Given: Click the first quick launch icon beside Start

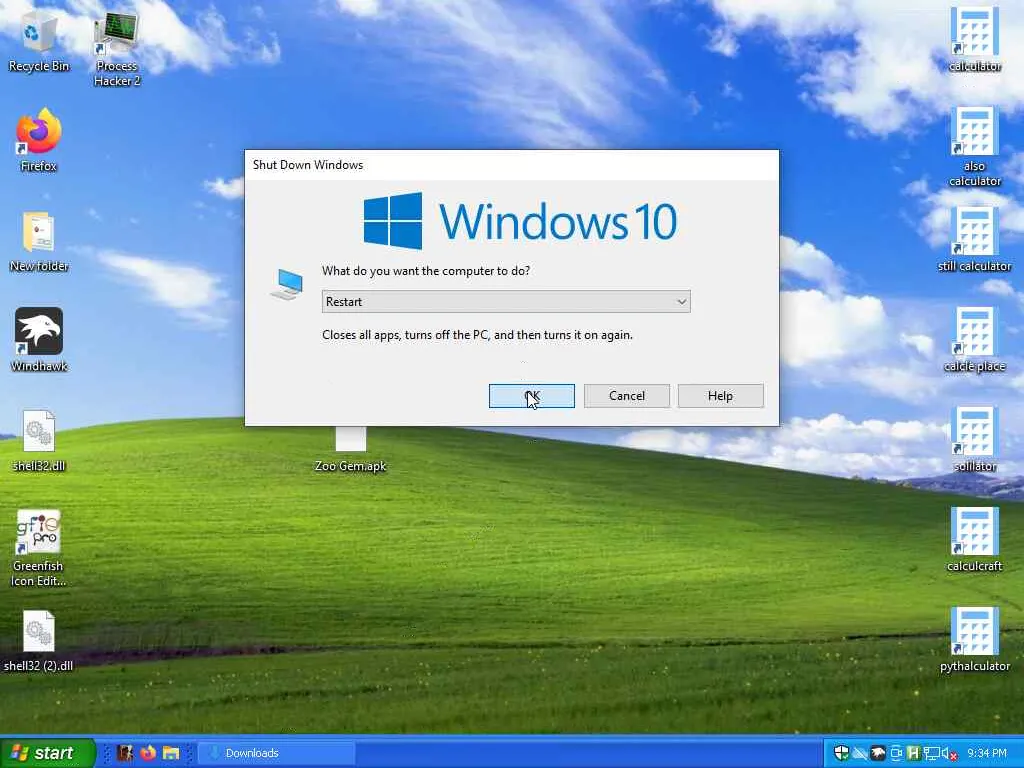Looking at the screenshot, I should point(125,753).
